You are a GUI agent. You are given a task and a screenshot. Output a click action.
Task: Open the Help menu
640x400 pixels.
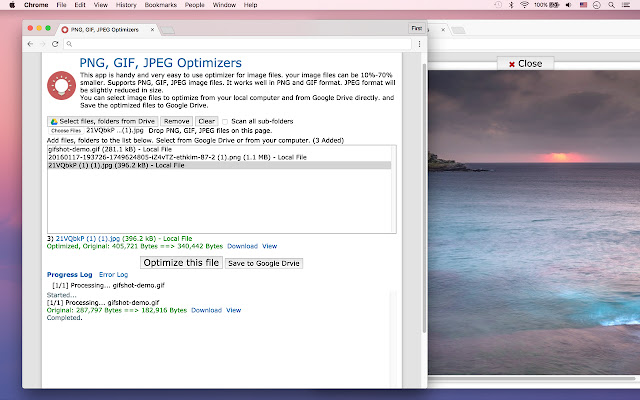[250, 5]
